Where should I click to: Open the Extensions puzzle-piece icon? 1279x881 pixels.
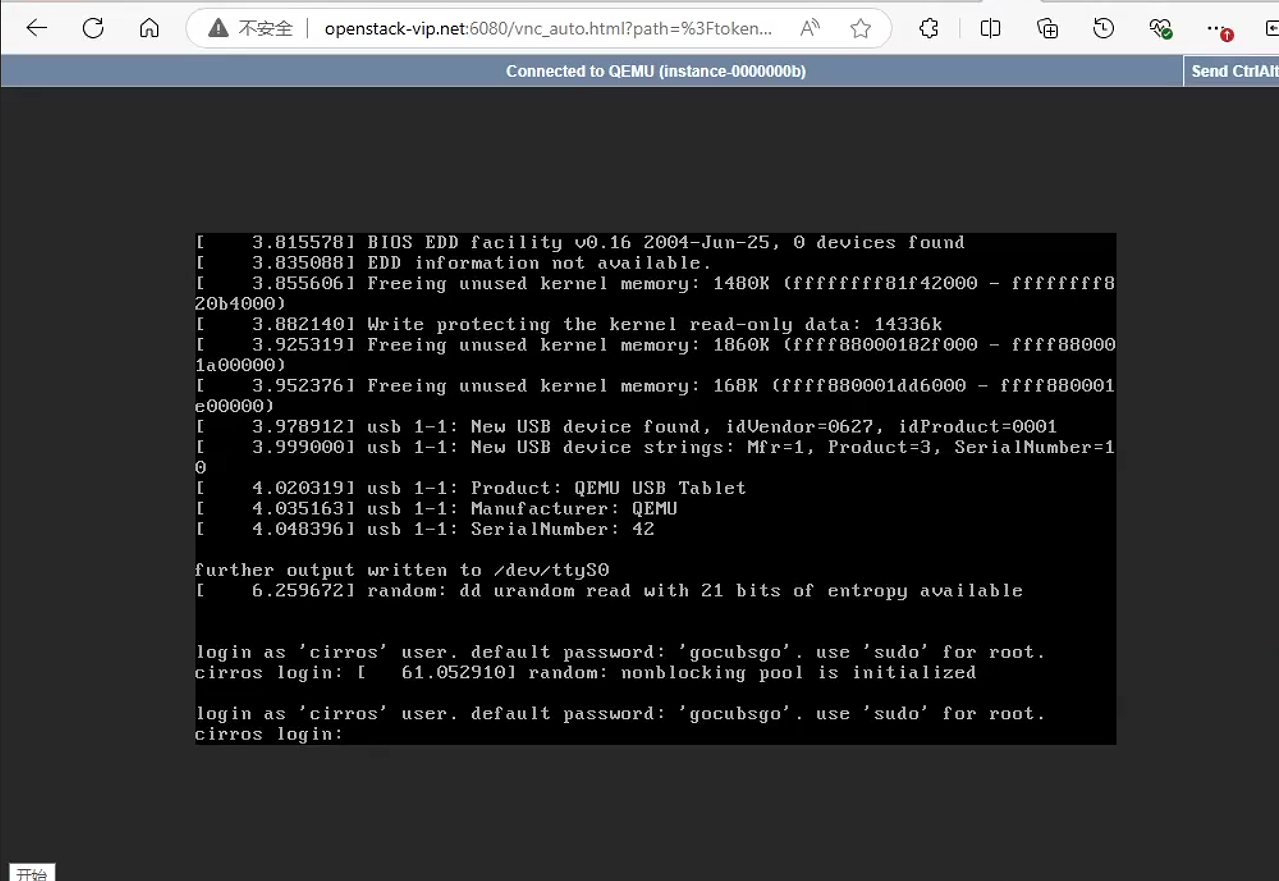(x=929, y=29)
